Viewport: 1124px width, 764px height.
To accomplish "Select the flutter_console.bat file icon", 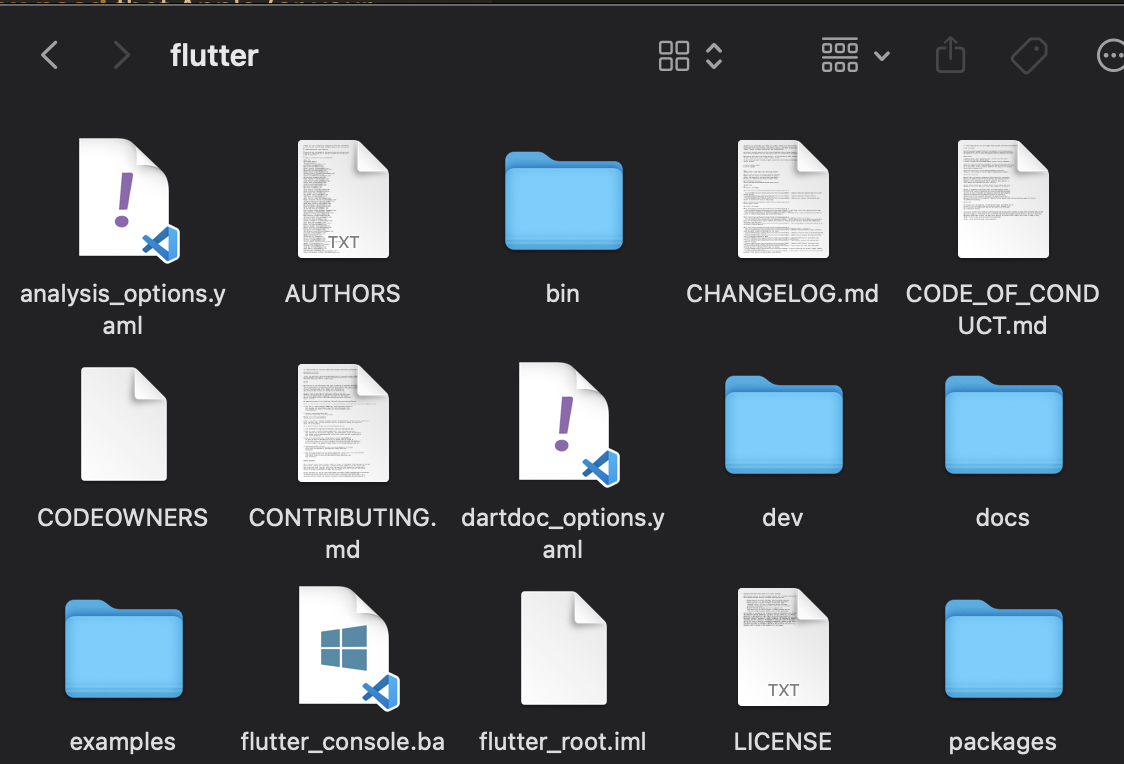I will [349, 649].
